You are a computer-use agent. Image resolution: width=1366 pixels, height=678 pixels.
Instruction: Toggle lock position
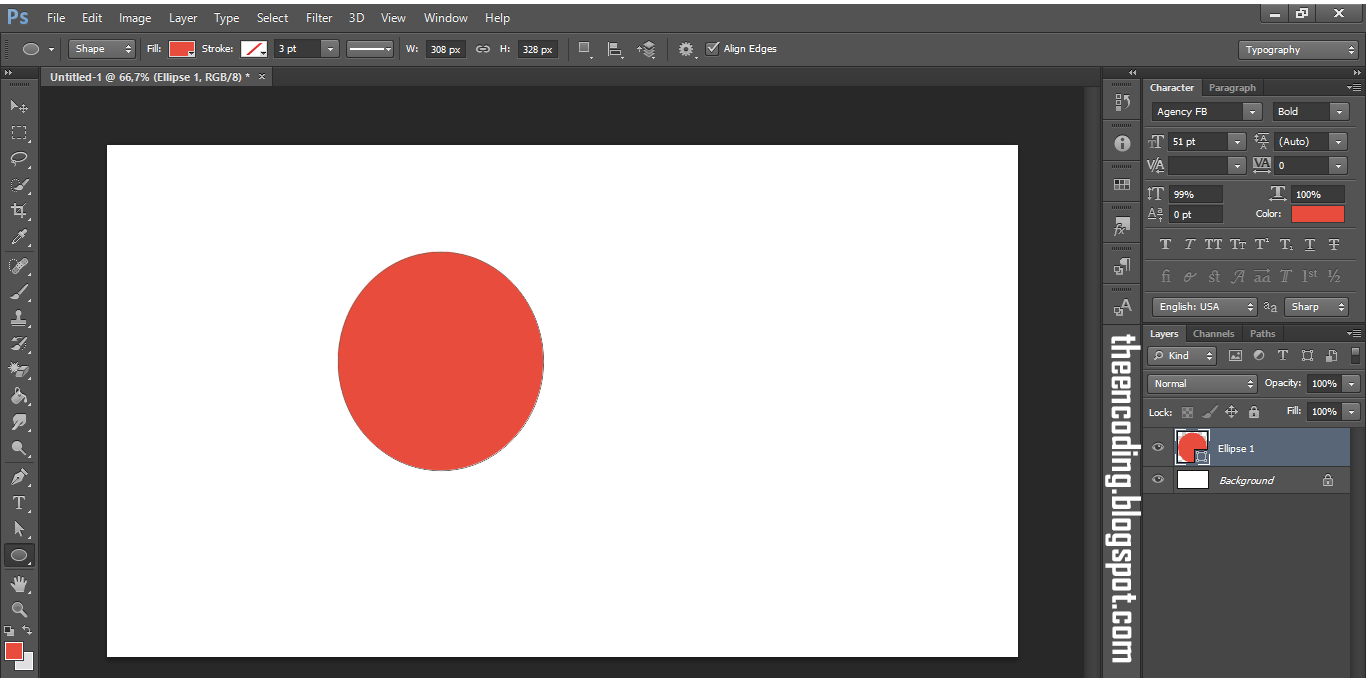pos(1232,412)
